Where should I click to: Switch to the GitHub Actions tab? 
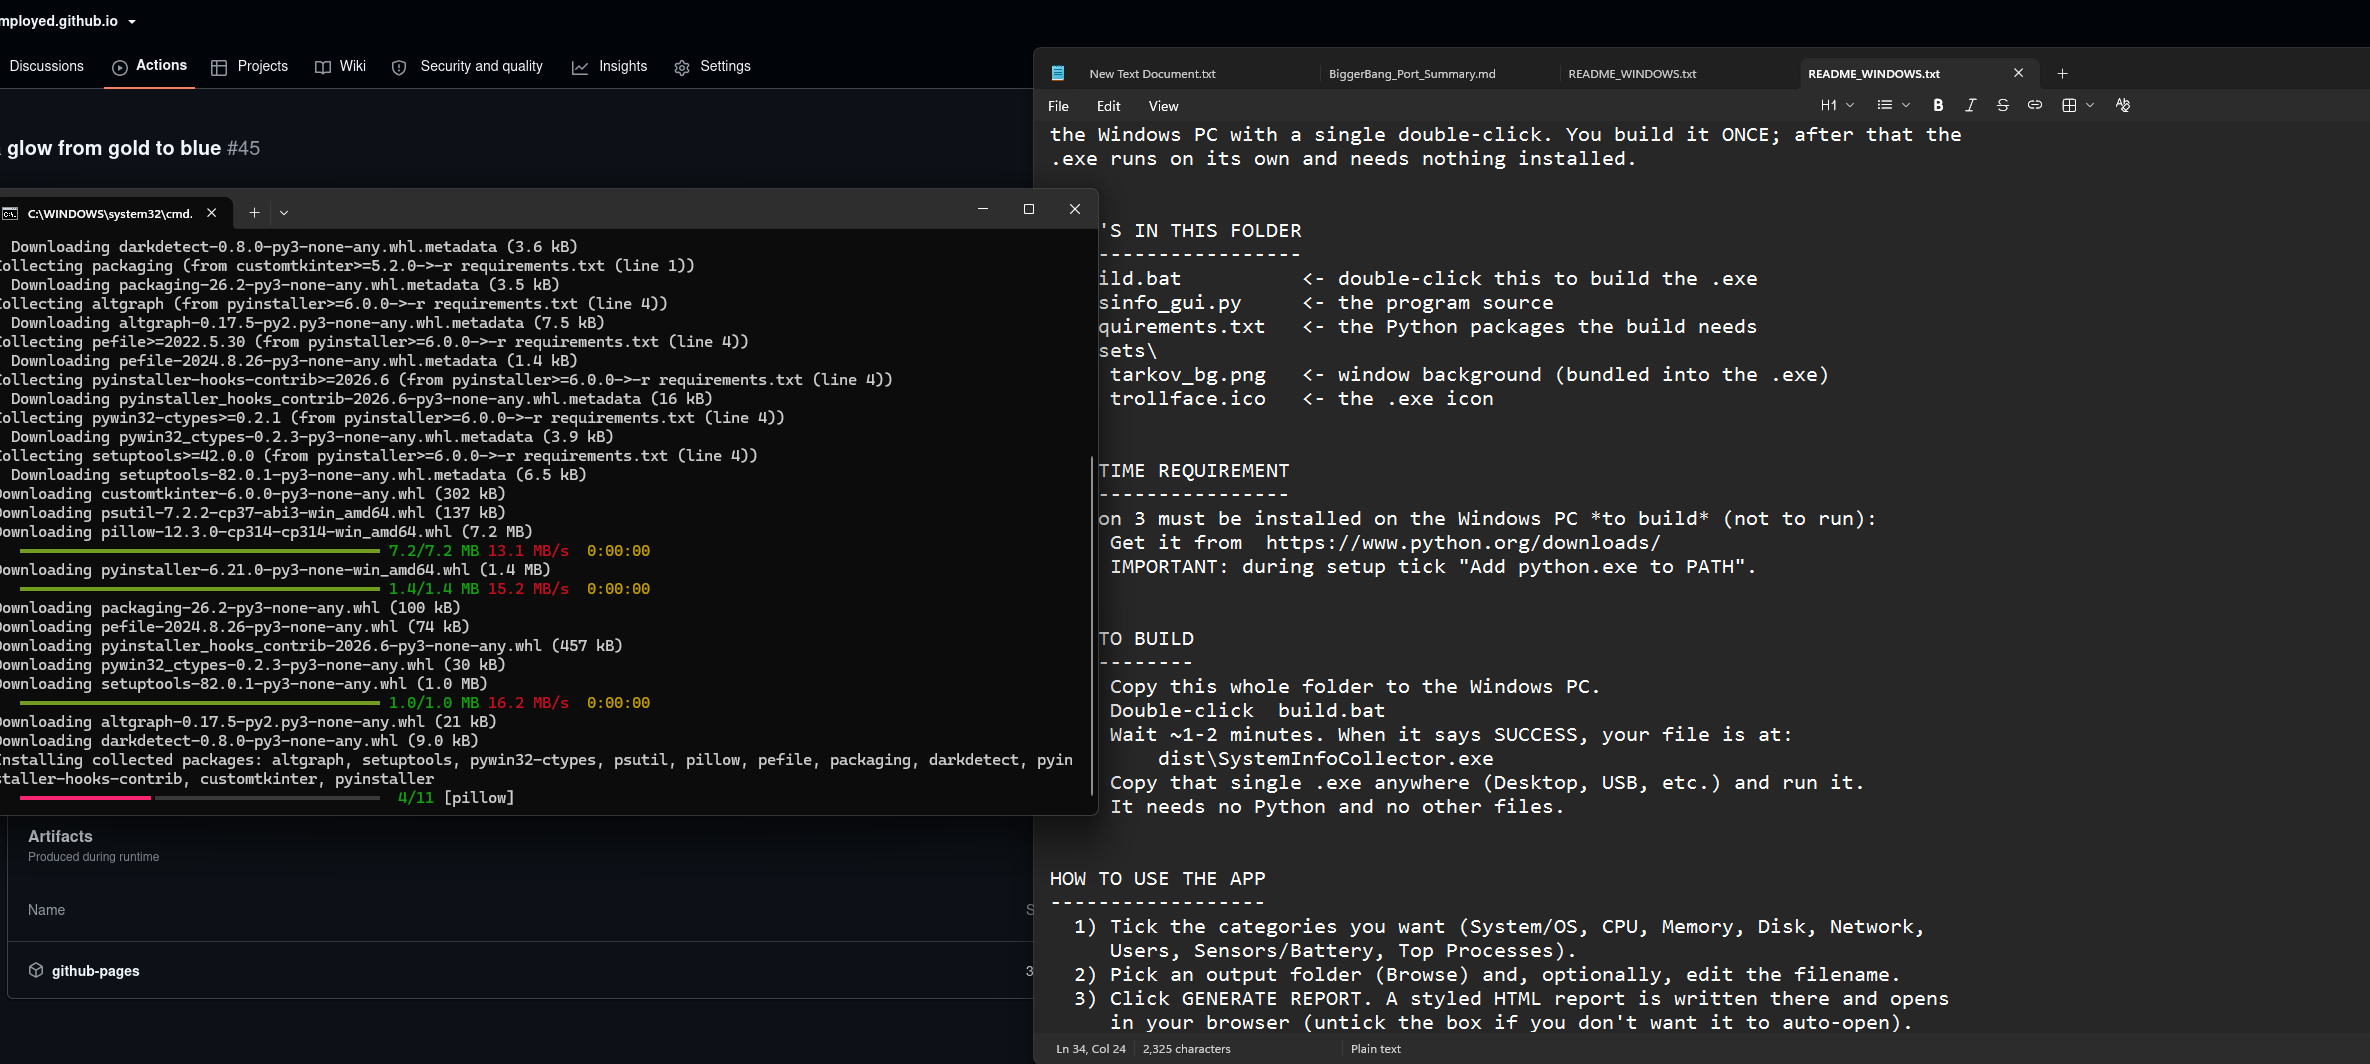point(149,66)
